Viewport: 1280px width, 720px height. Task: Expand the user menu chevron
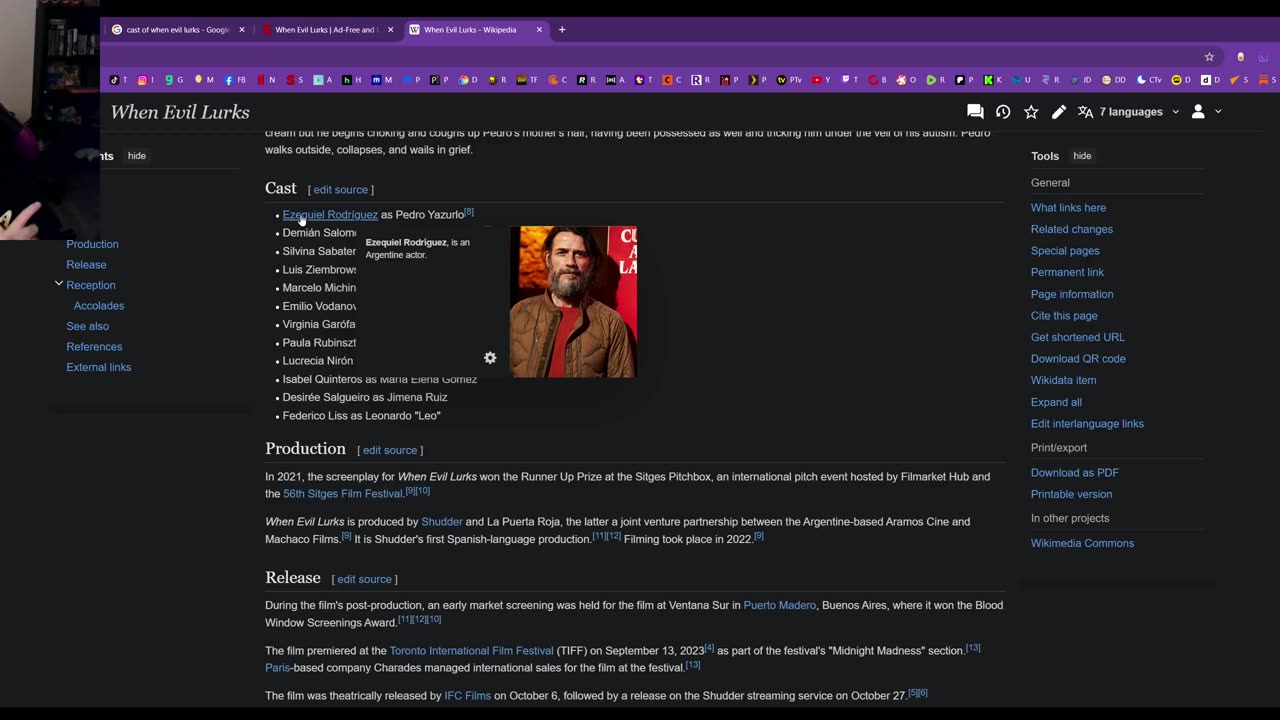[x=1218, y=112]
